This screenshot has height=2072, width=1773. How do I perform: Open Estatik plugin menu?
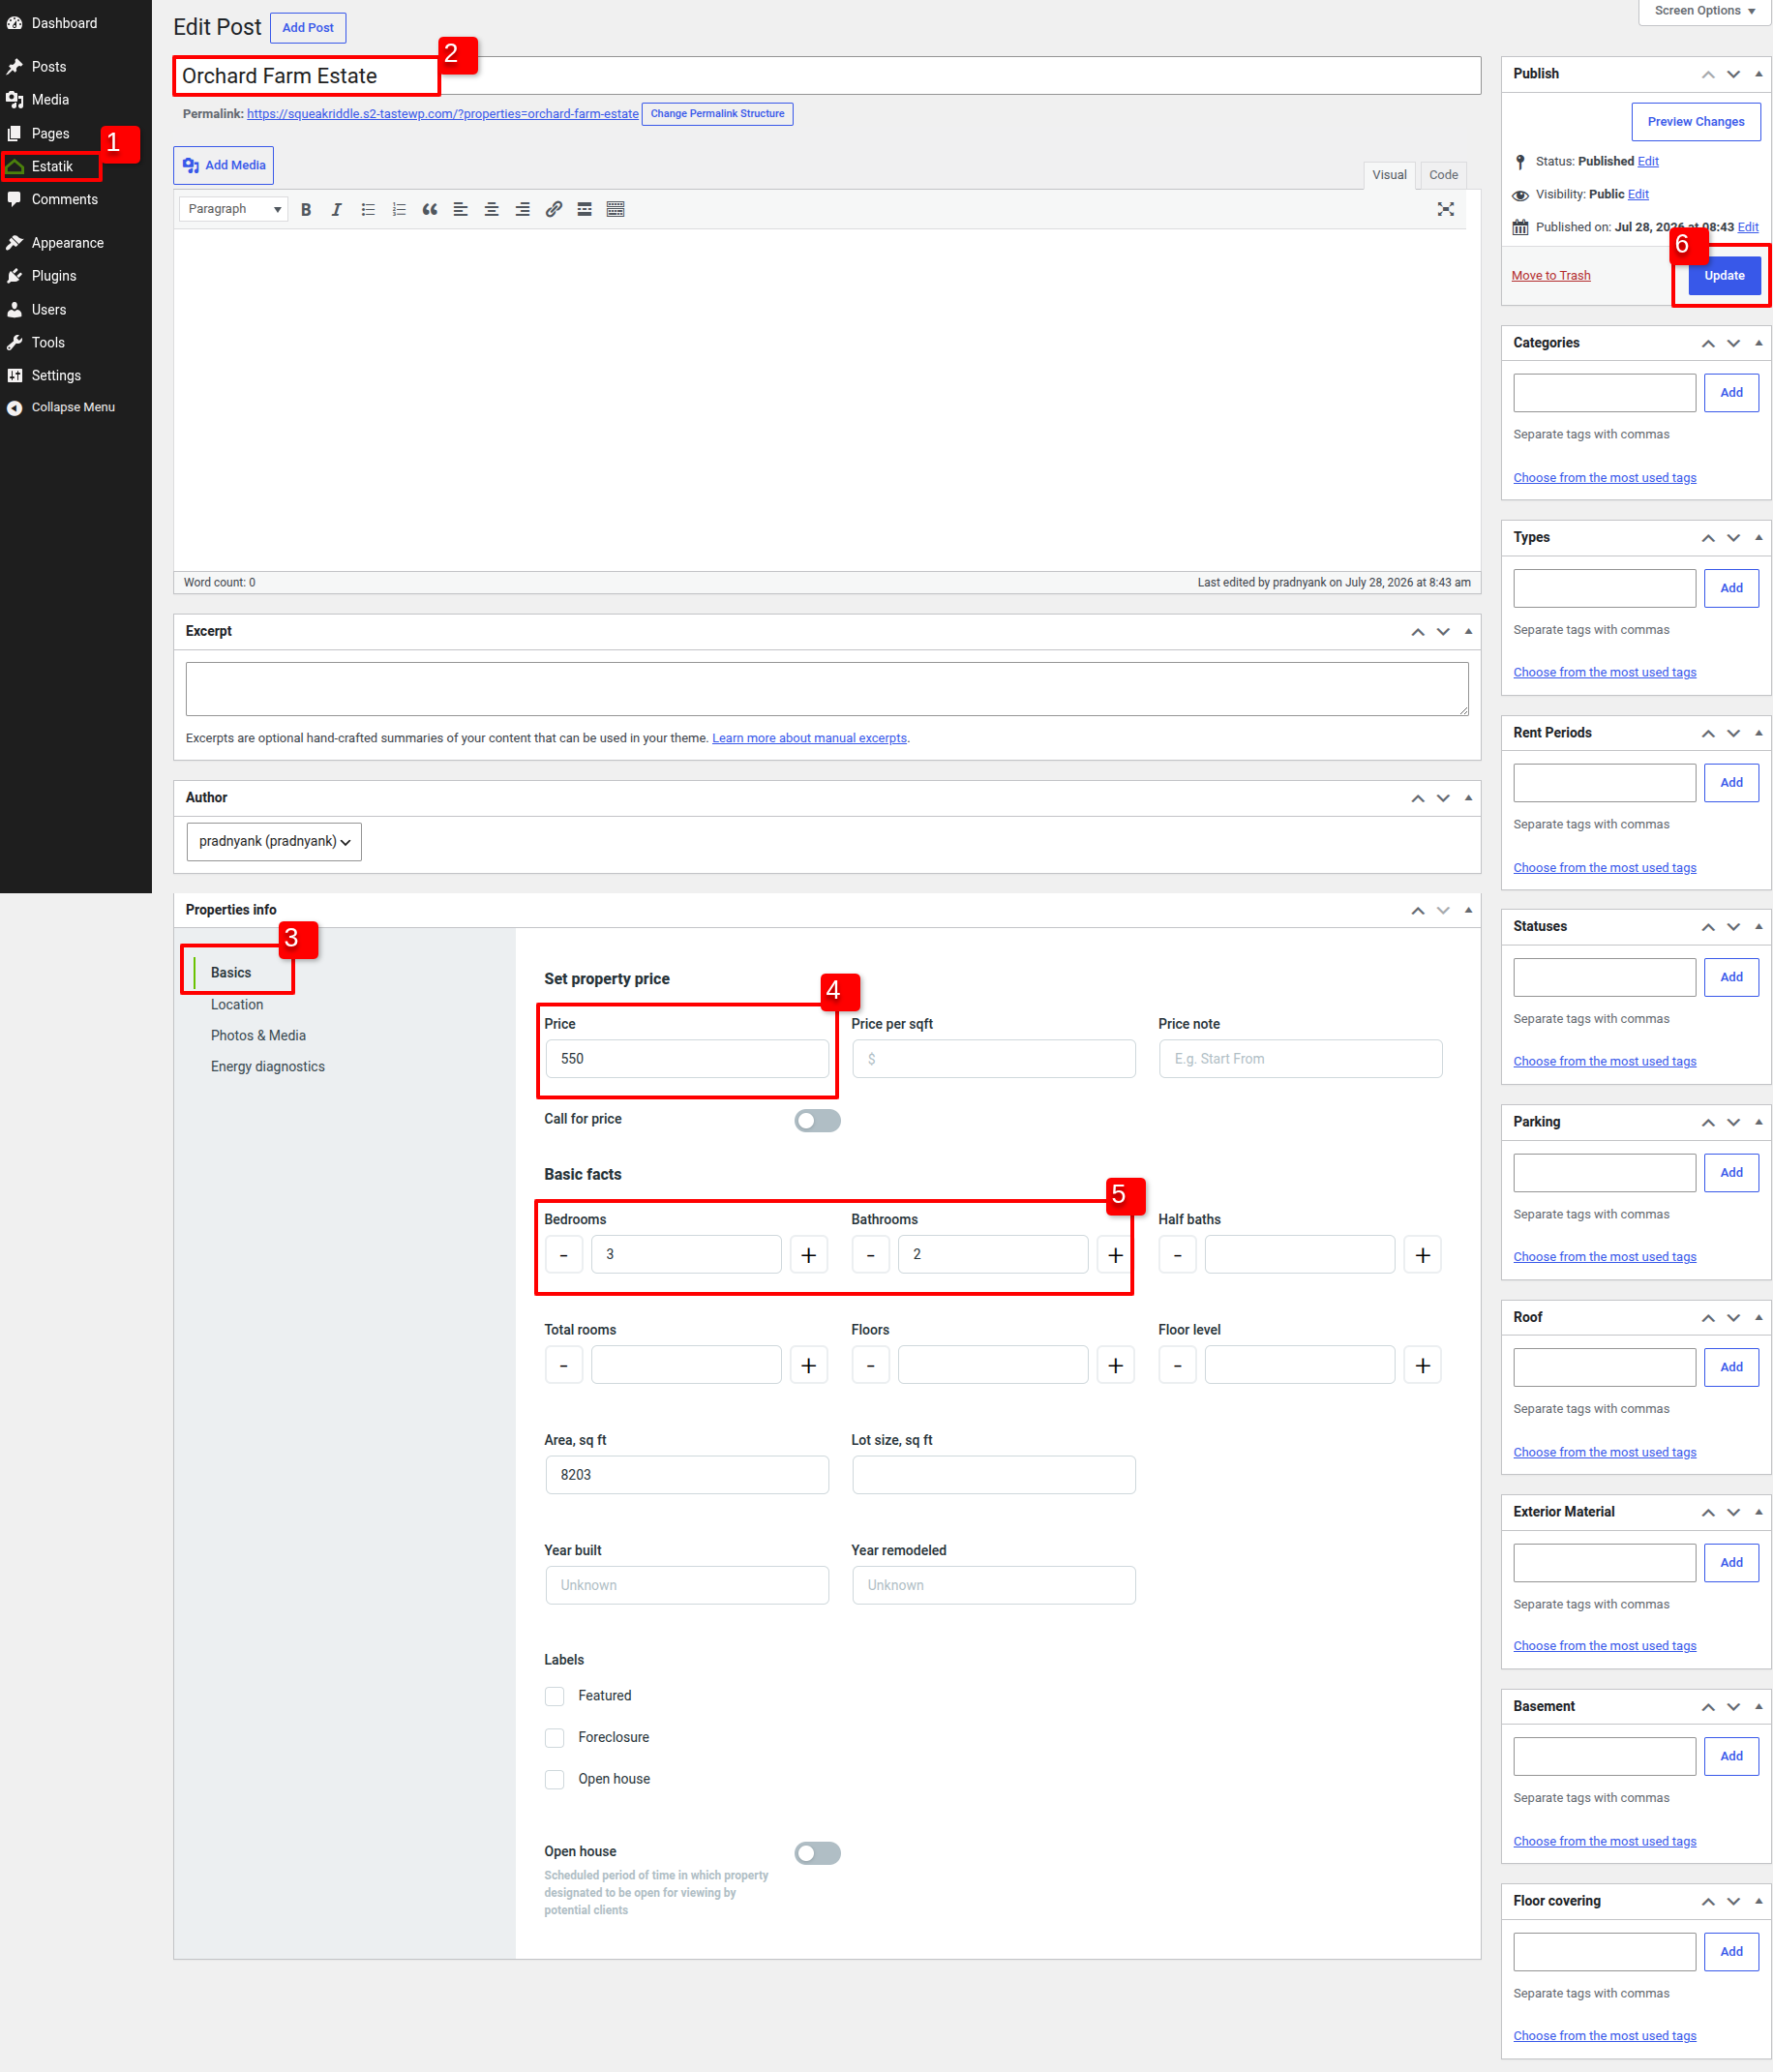tap(52, 167)
